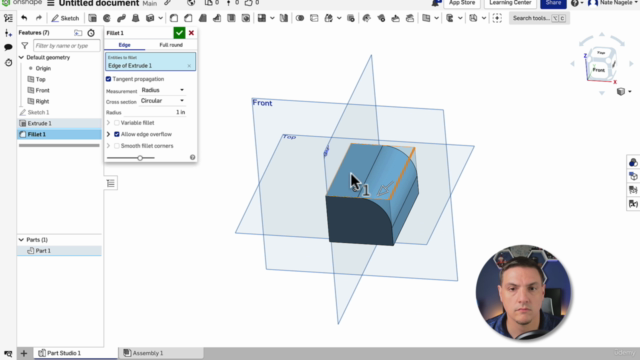Select the Extrude tool icon

[x=93, y=18]
